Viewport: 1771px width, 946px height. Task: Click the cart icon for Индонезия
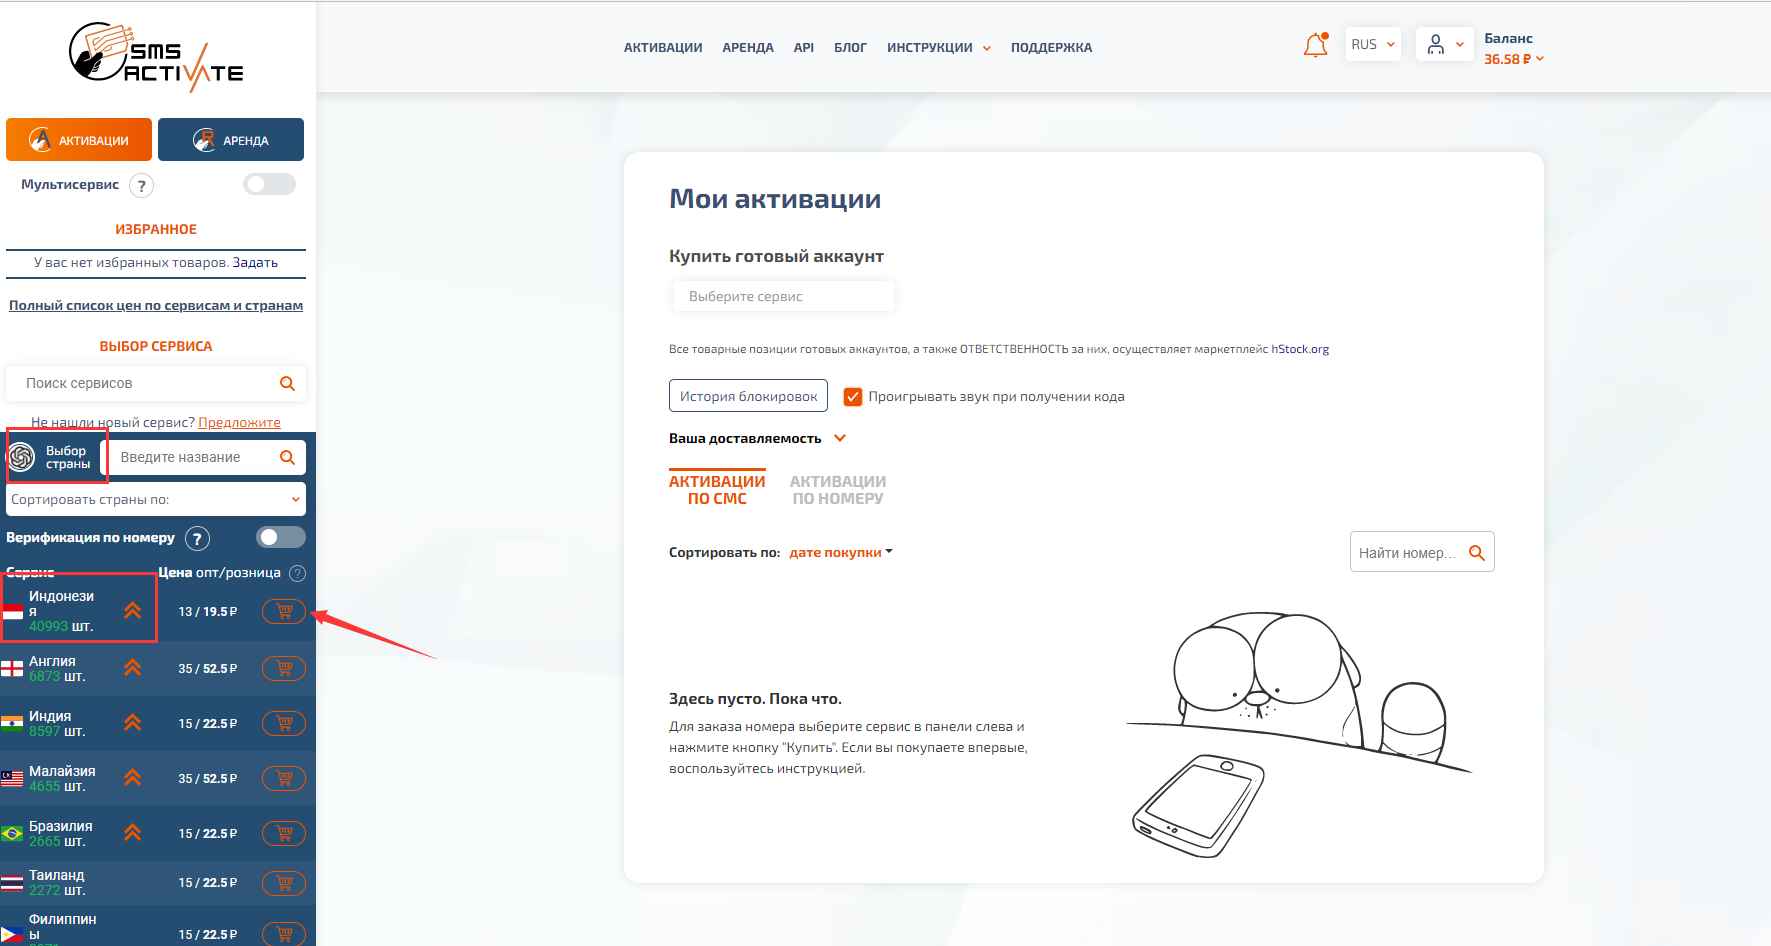click(284, 611)
